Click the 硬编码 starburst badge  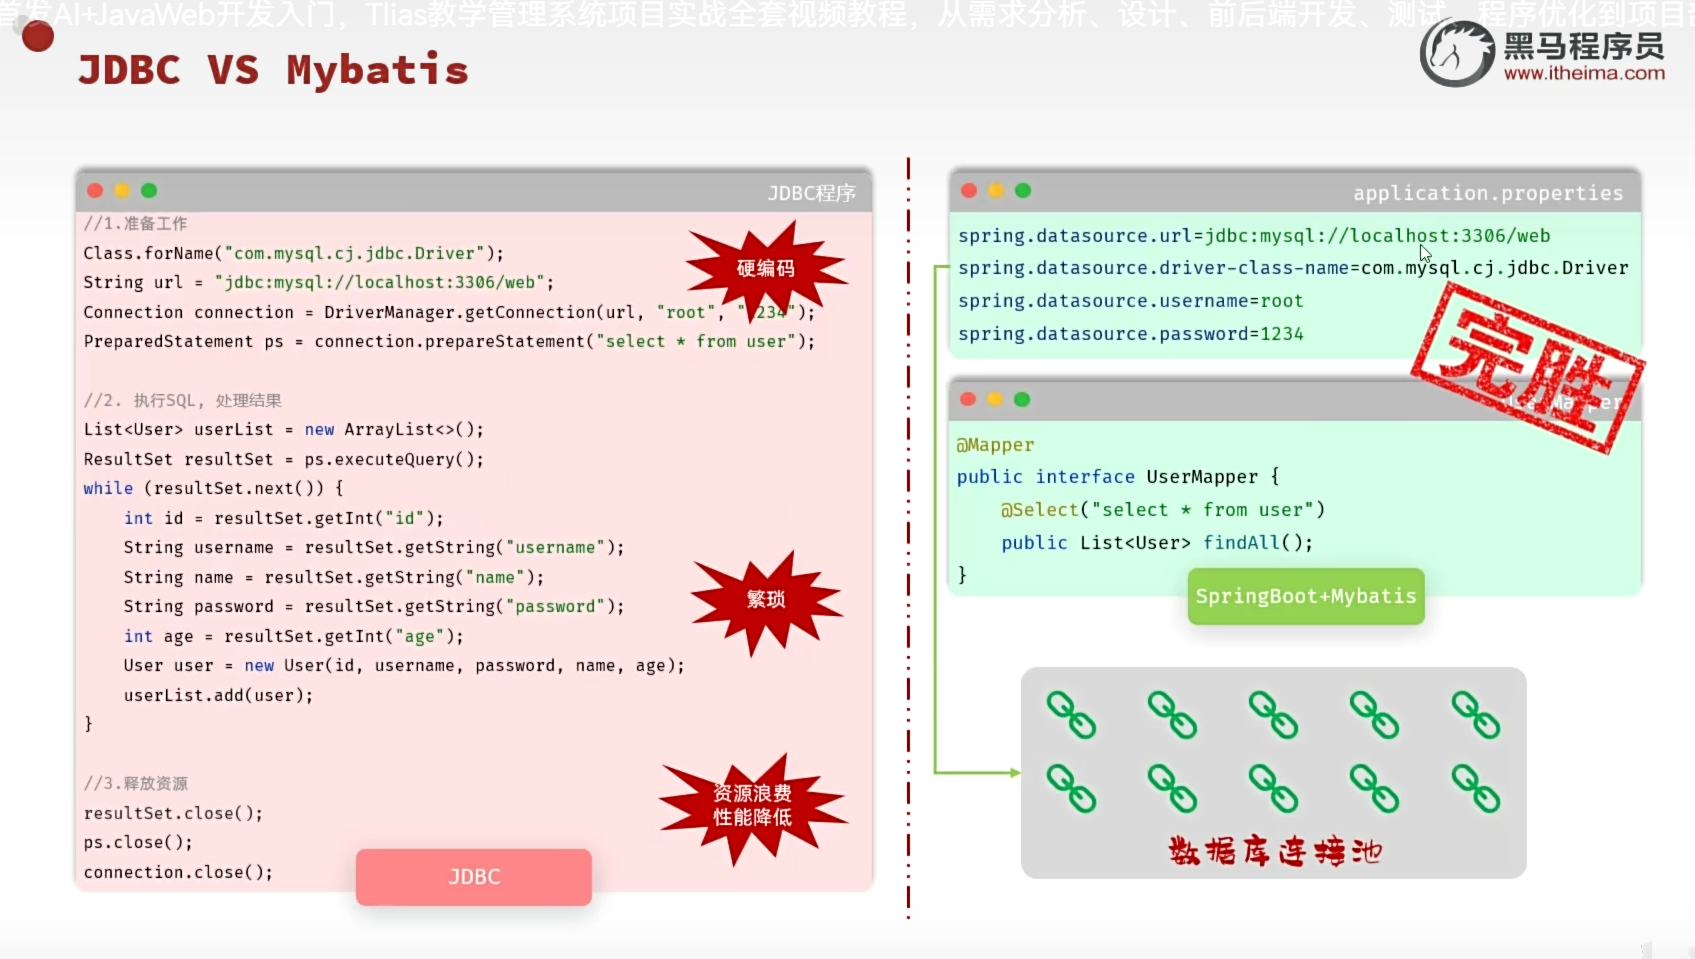pyautogui.click(x=766, y=269)
